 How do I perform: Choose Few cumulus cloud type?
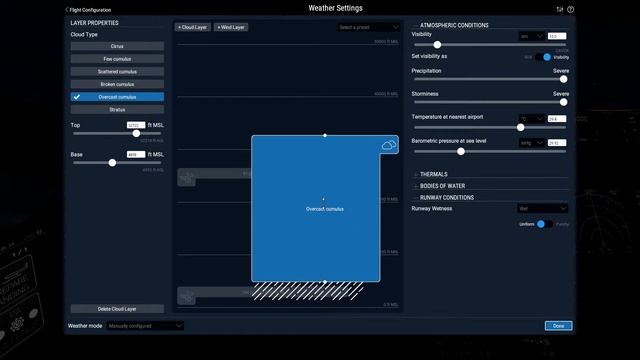117,59
